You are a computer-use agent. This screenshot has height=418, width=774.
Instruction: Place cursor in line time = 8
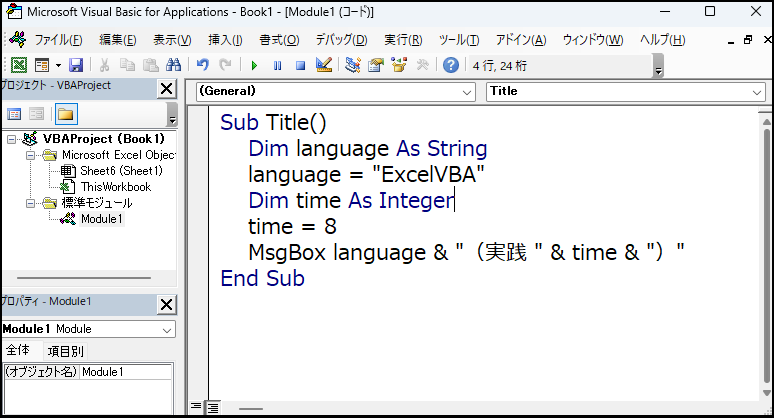(292, 227)
